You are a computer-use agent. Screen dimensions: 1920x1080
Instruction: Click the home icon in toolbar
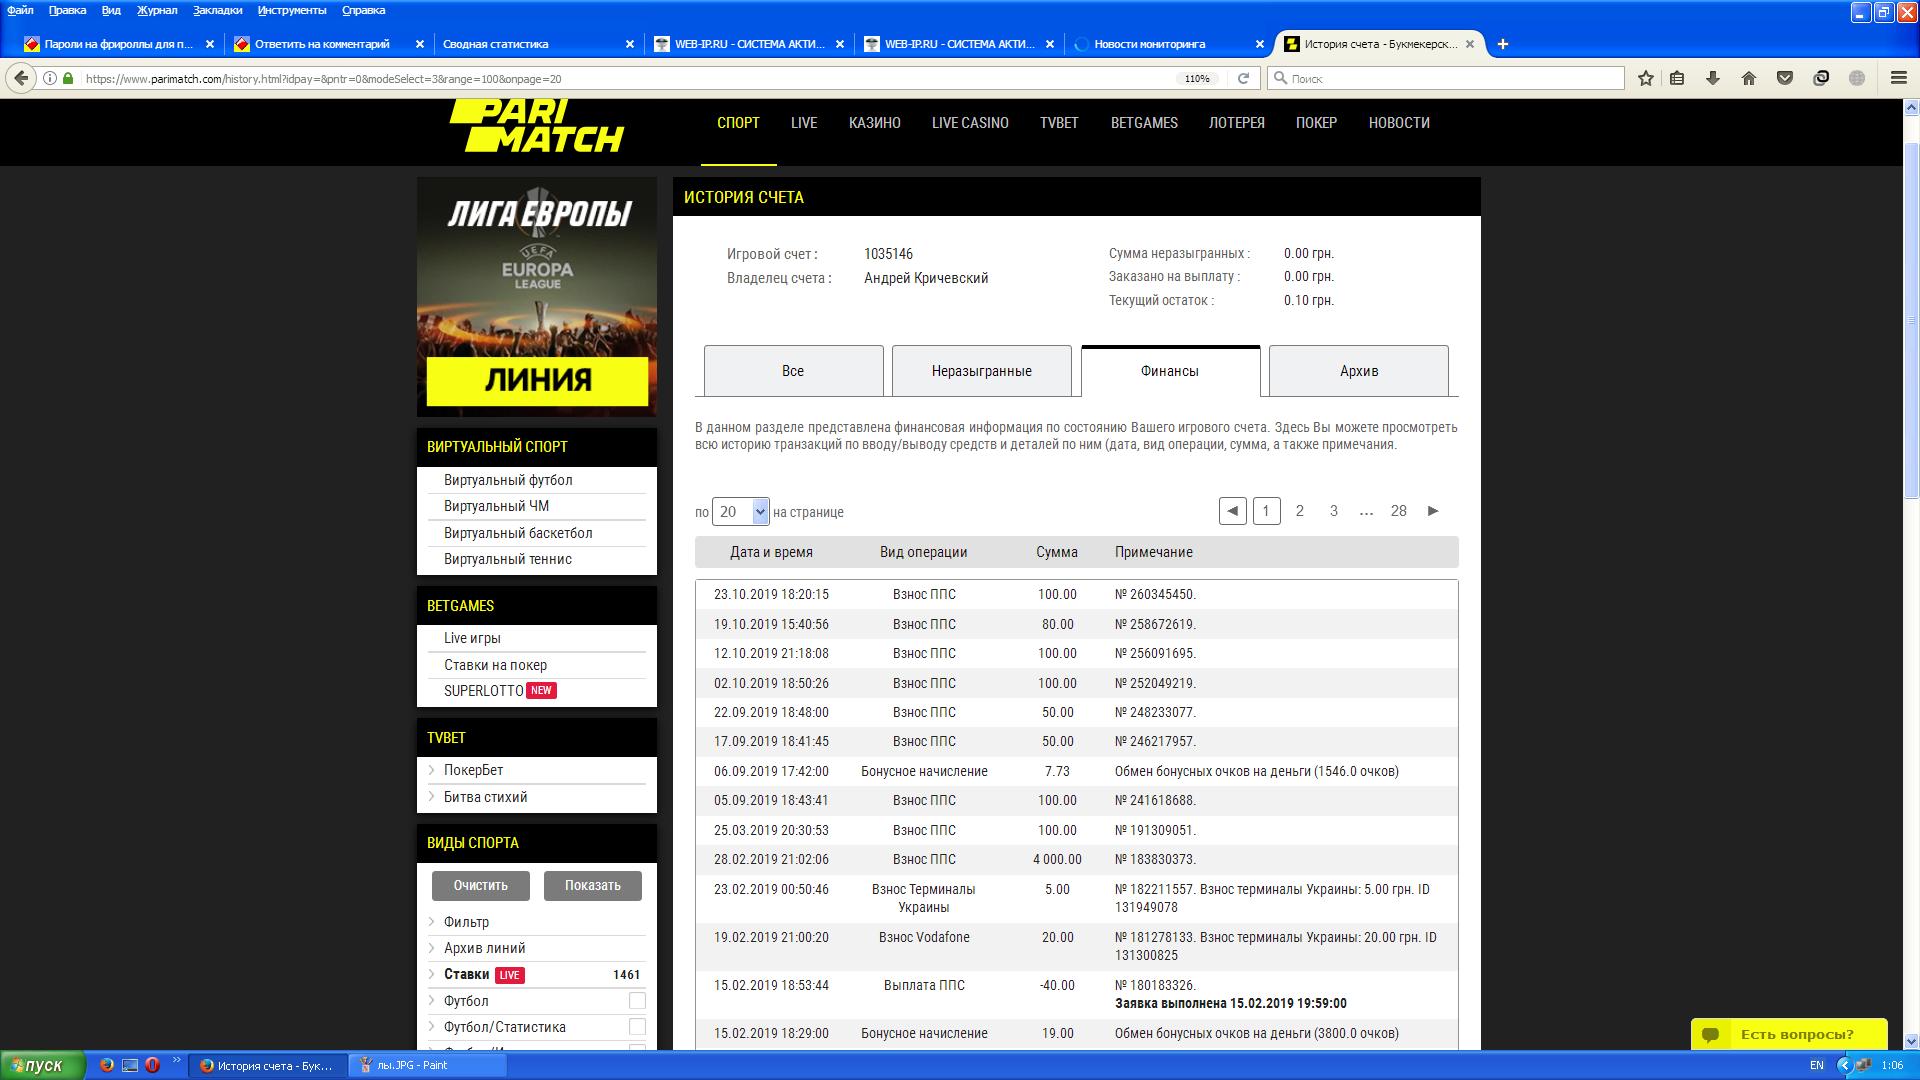point(1749,78)
